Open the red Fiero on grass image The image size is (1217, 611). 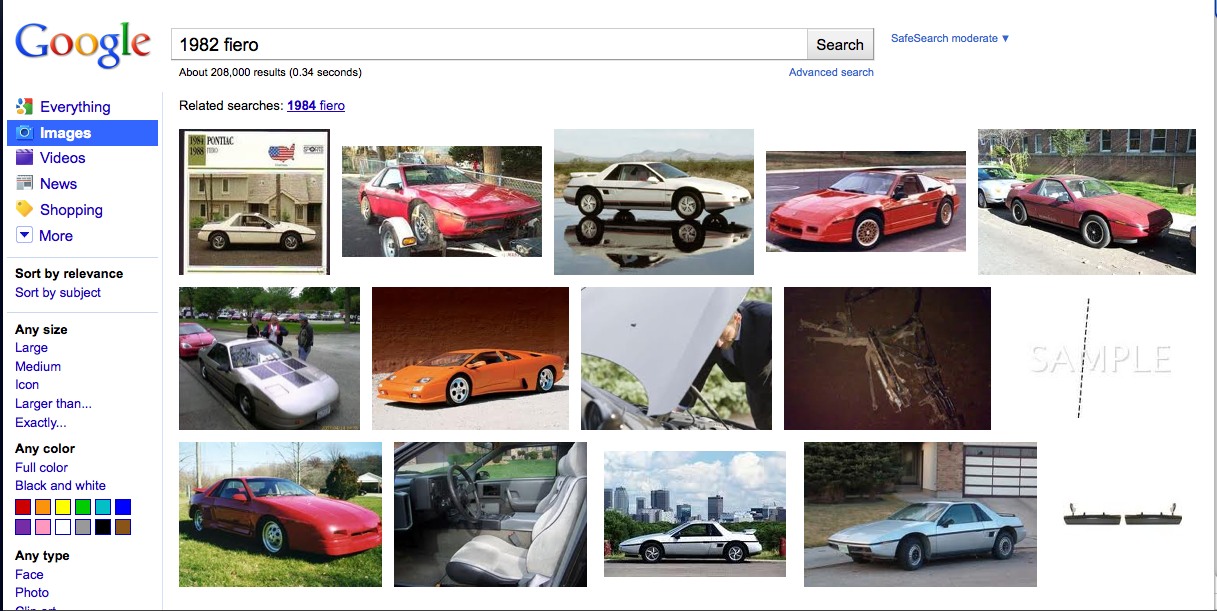coord(280,514)
